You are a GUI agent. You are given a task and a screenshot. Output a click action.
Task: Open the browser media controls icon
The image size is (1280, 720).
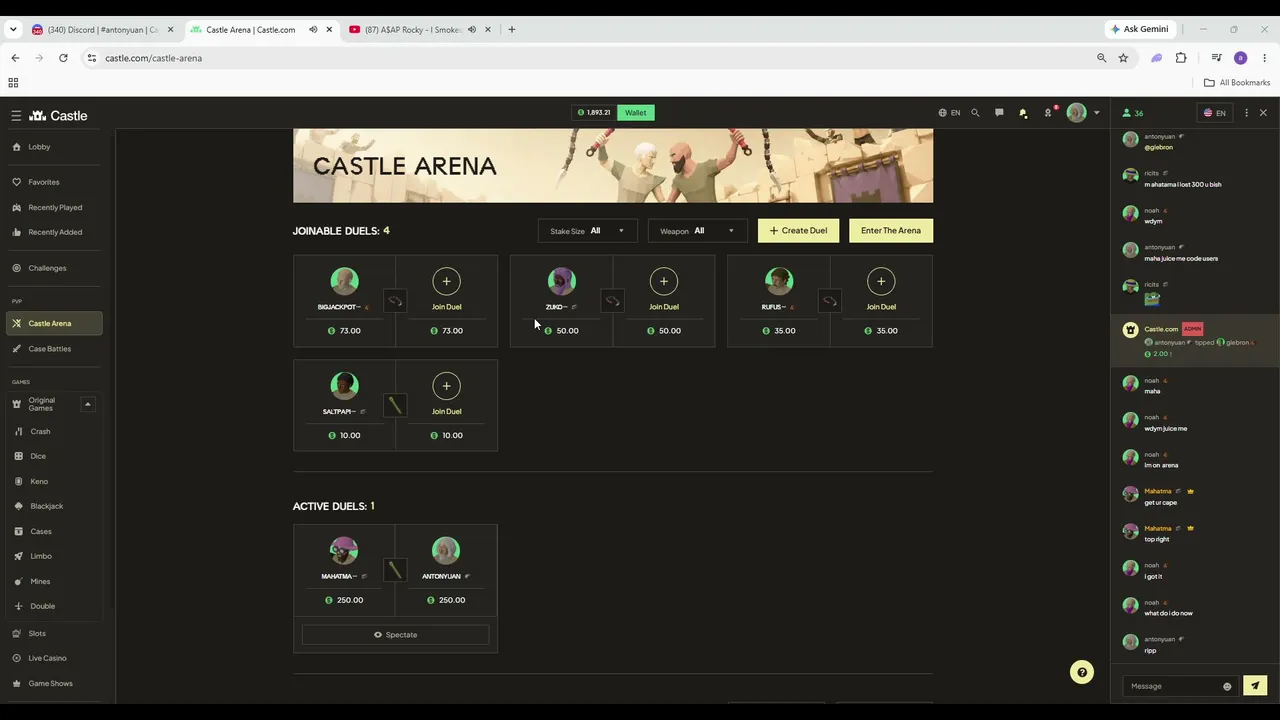1216,58
